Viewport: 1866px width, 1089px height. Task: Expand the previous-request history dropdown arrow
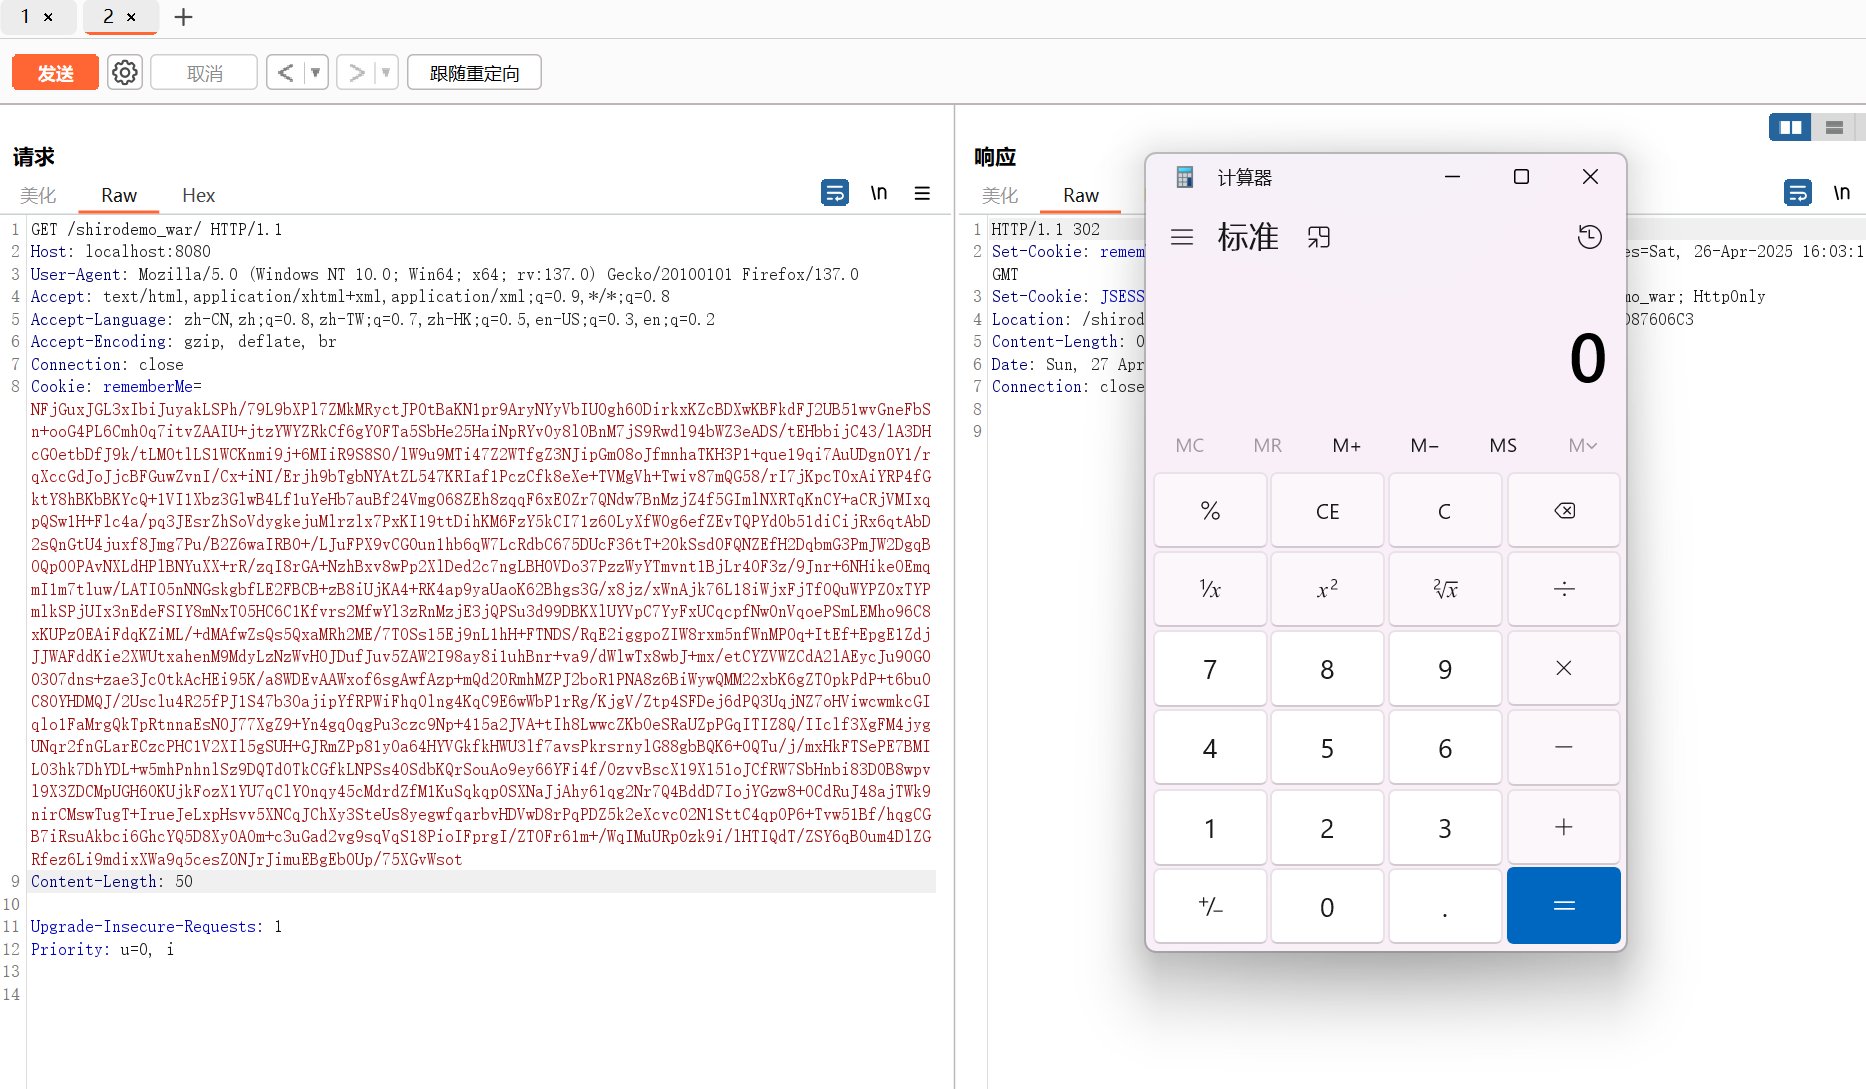point(315,73)
